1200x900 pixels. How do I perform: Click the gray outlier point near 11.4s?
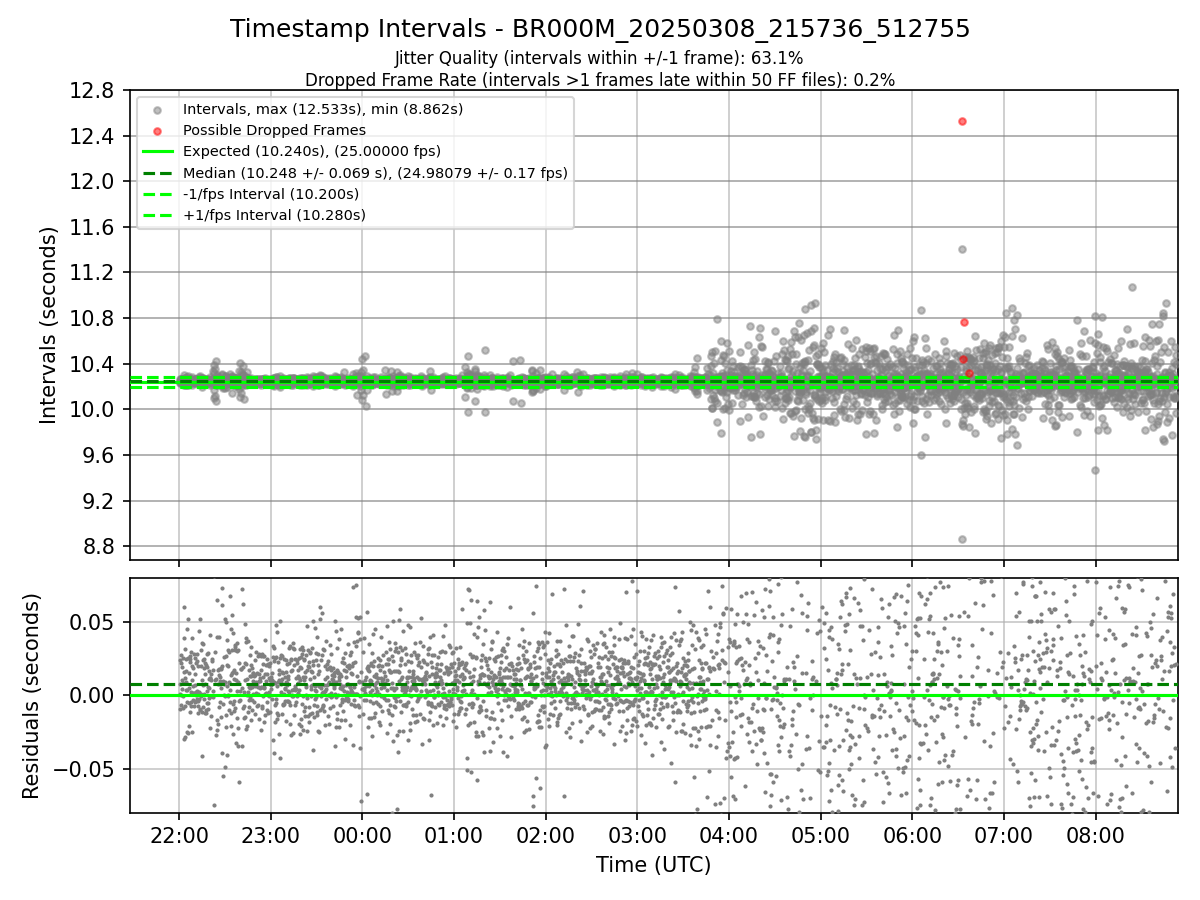pyautogui.click(x=962, y=249)
